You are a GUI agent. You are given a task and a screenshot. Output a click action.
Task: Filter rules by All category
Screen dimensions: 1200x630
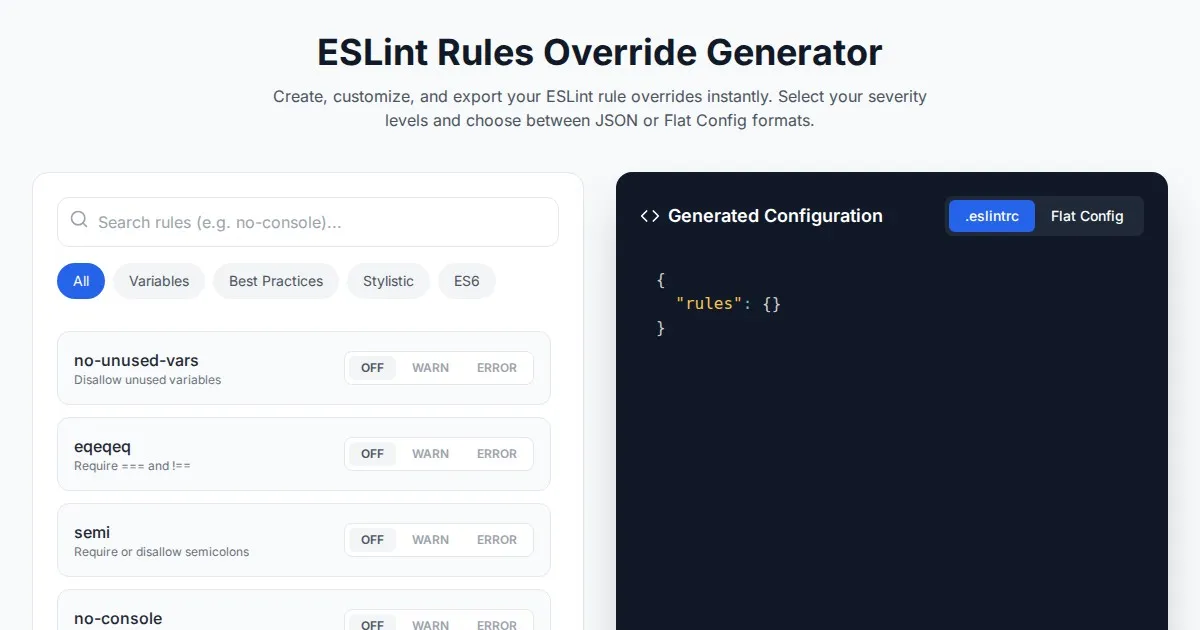pyautogui.click(x=81, y=281)
